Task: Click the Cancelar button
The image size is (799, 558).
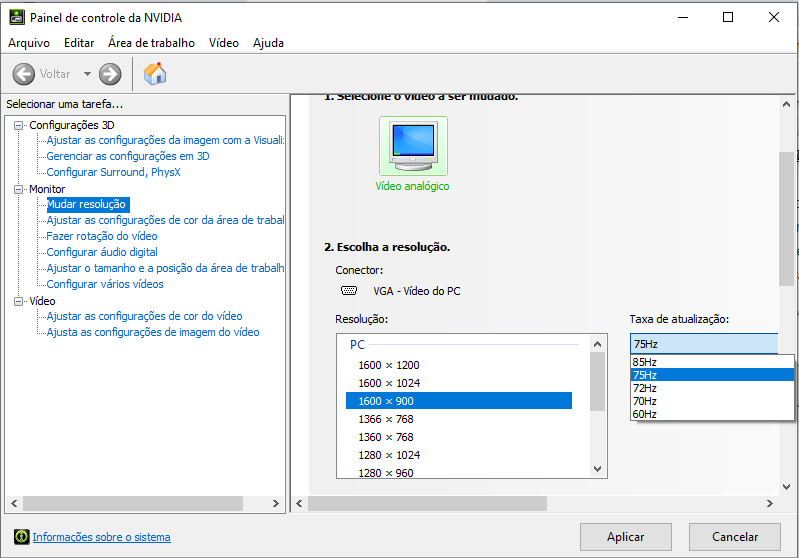Action: pyautogui.click(x=735, y=537)
